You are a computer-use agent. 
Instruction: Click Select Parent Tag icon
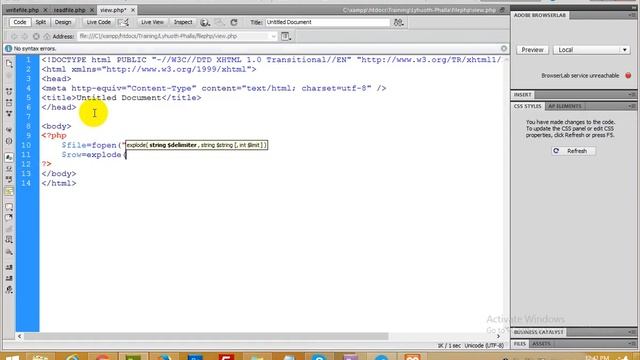coord(9,130)
